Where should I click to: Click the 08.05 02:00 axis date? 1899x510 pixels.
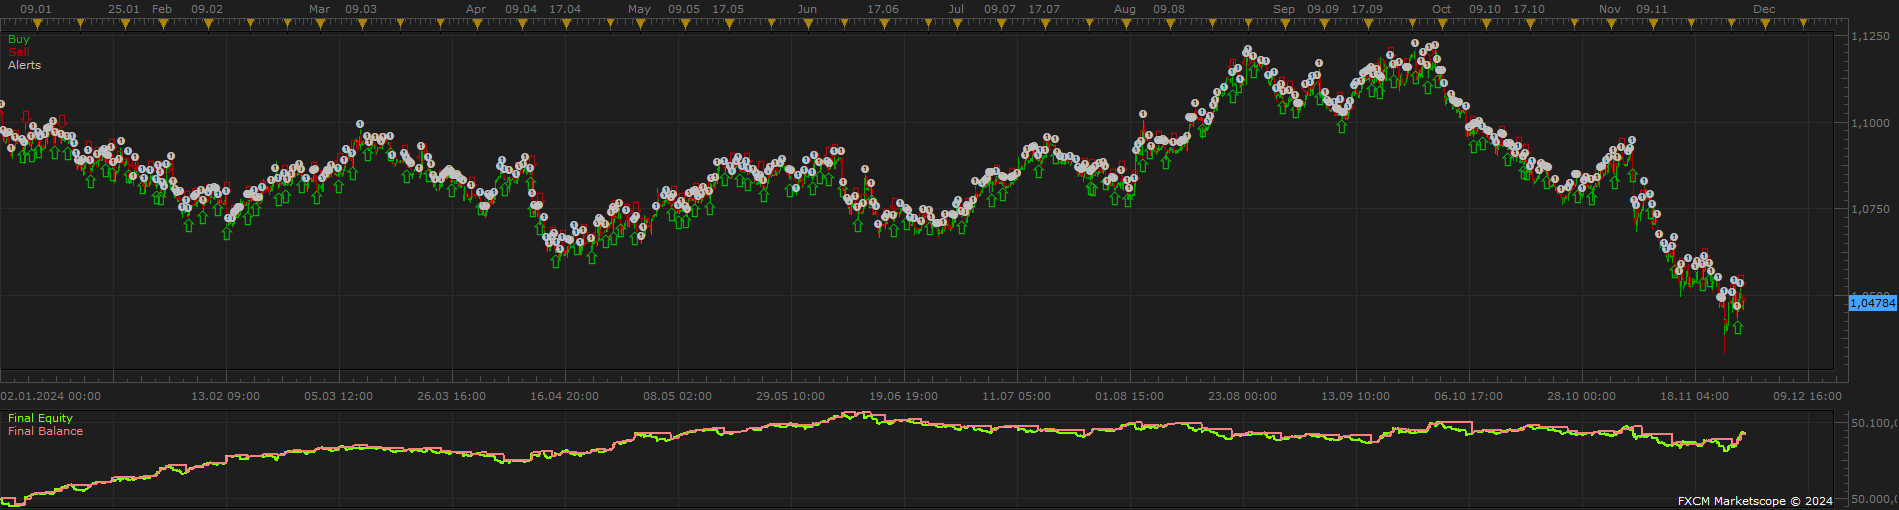tap(677, 396)
